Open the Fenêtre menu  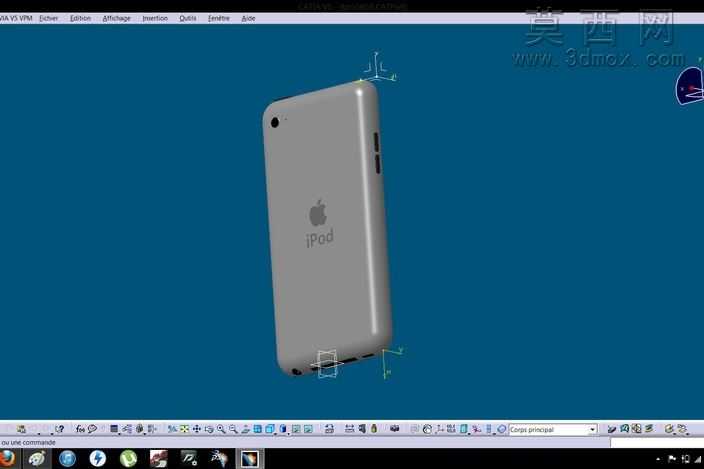(x=219, y=18)
